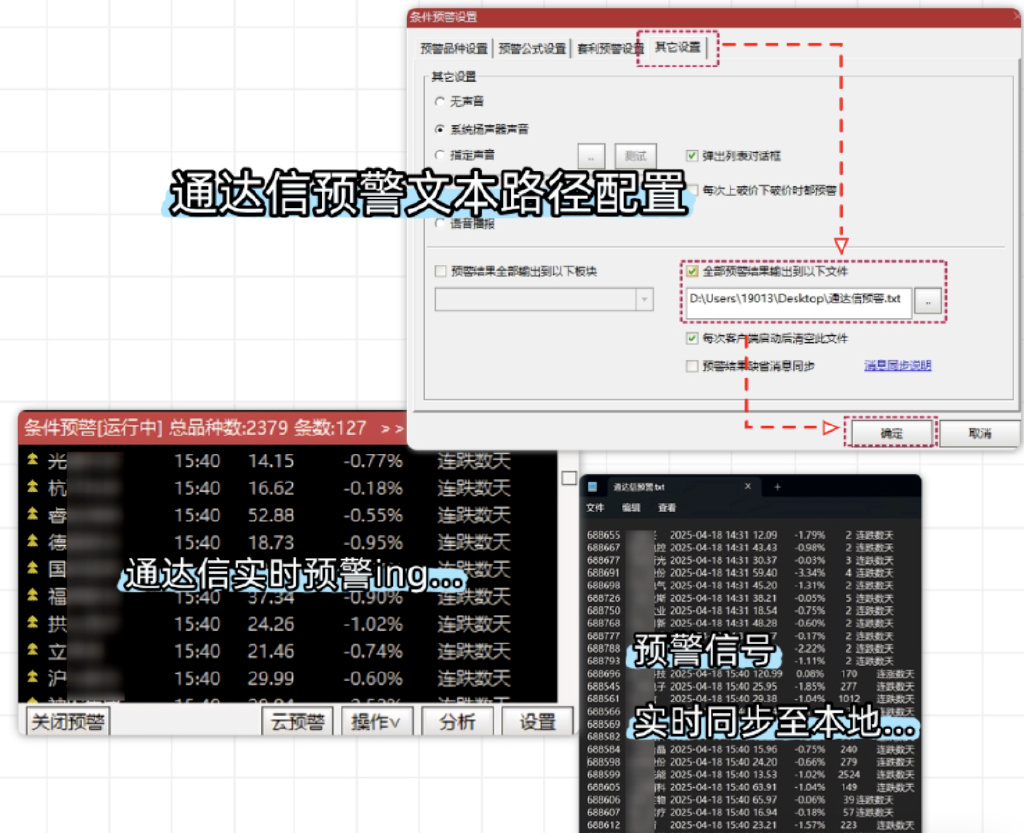
Task: Click the price 52.88 in alert list
Action: 271,514
